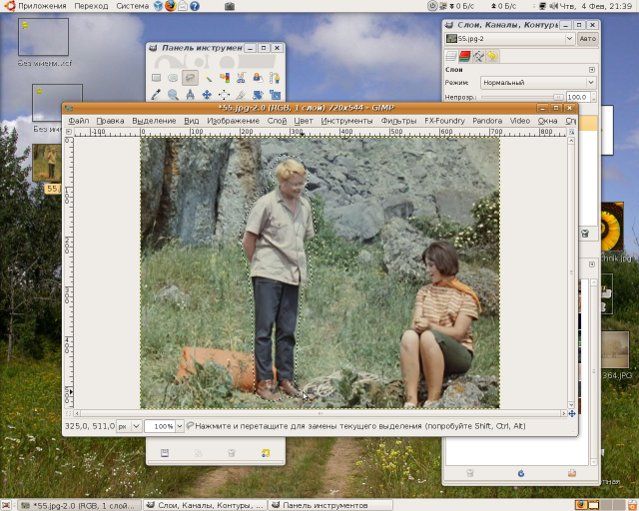
Task: Select the Zoom magnifier tool
Action: [x=173, y=95]
